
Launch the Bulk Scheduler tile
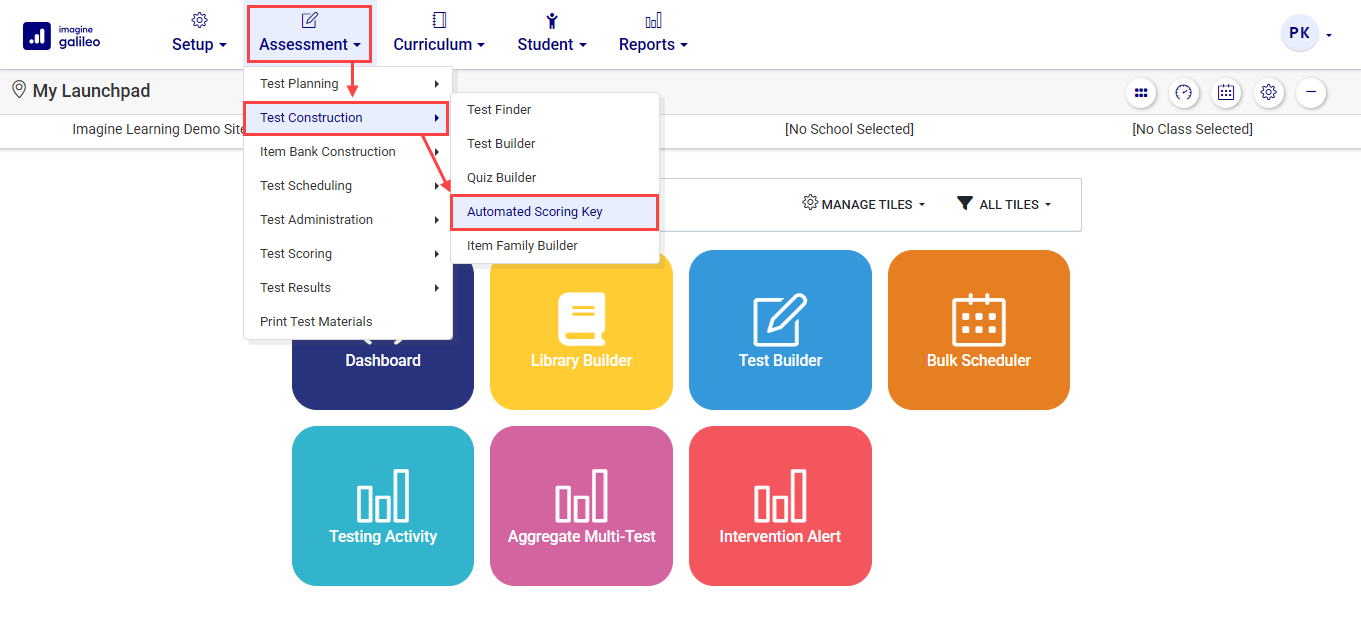point(978,330)
